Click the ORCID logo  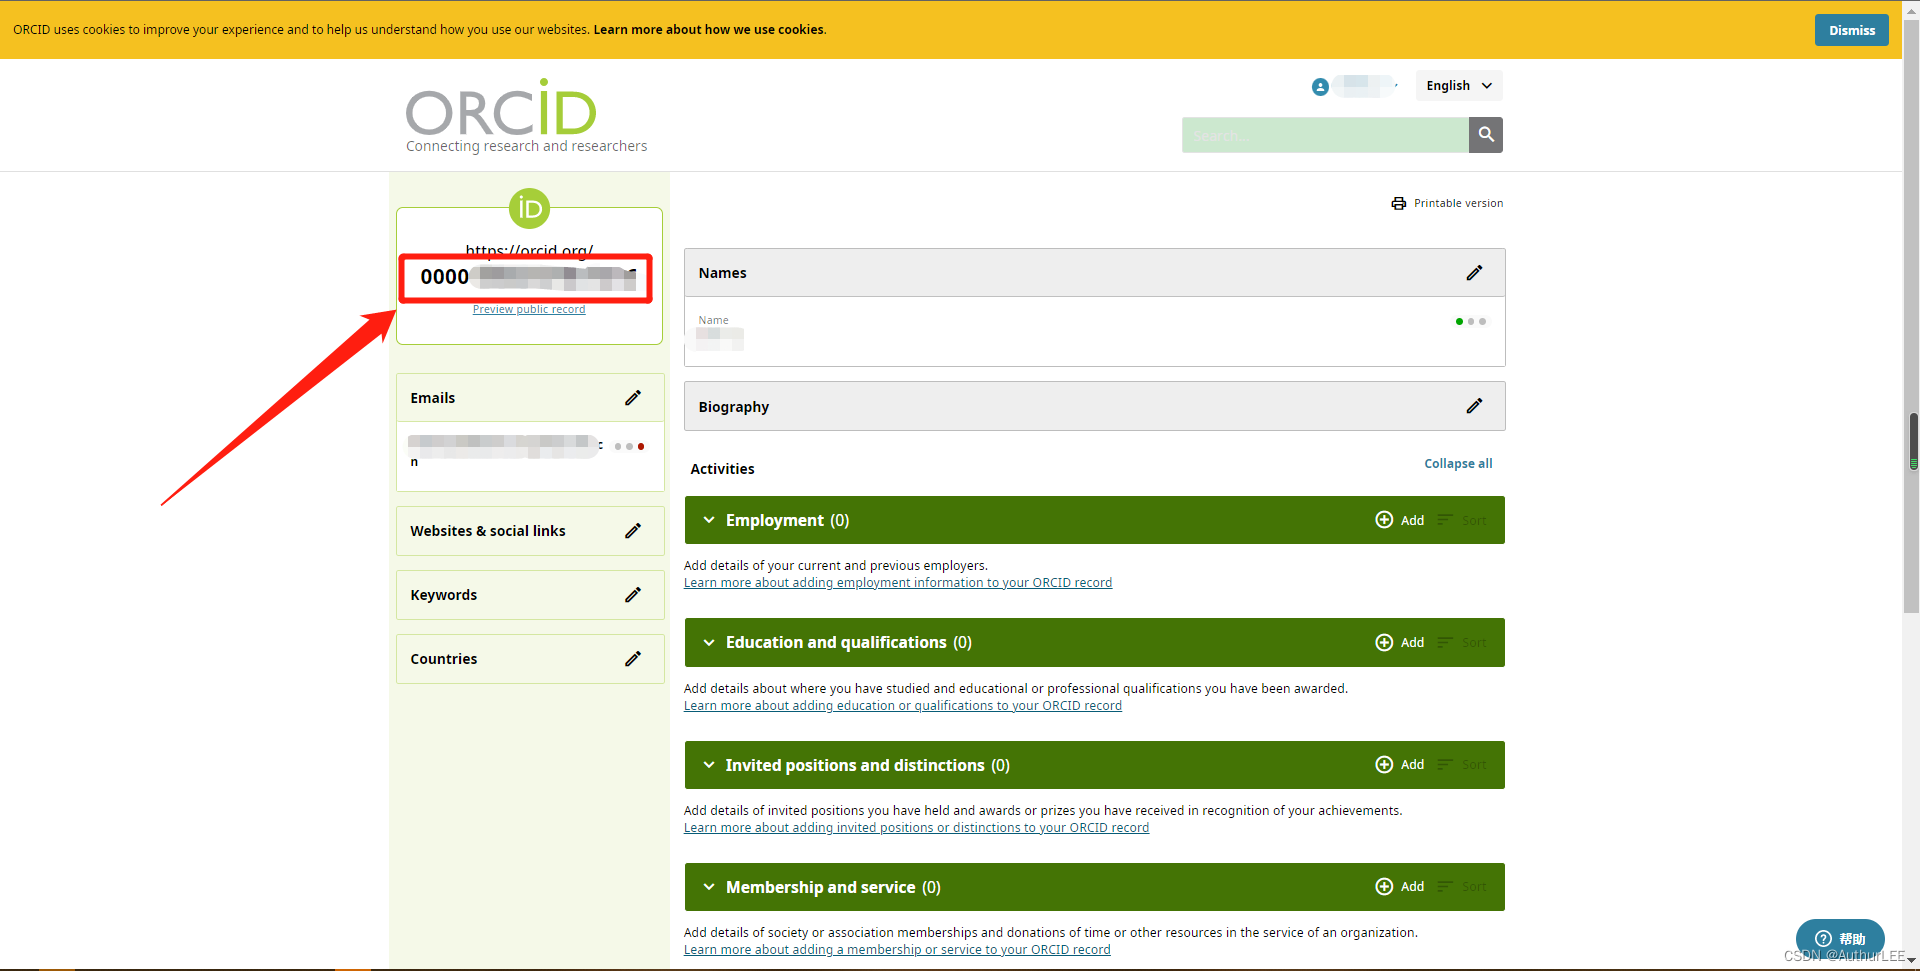pos(501,108)
